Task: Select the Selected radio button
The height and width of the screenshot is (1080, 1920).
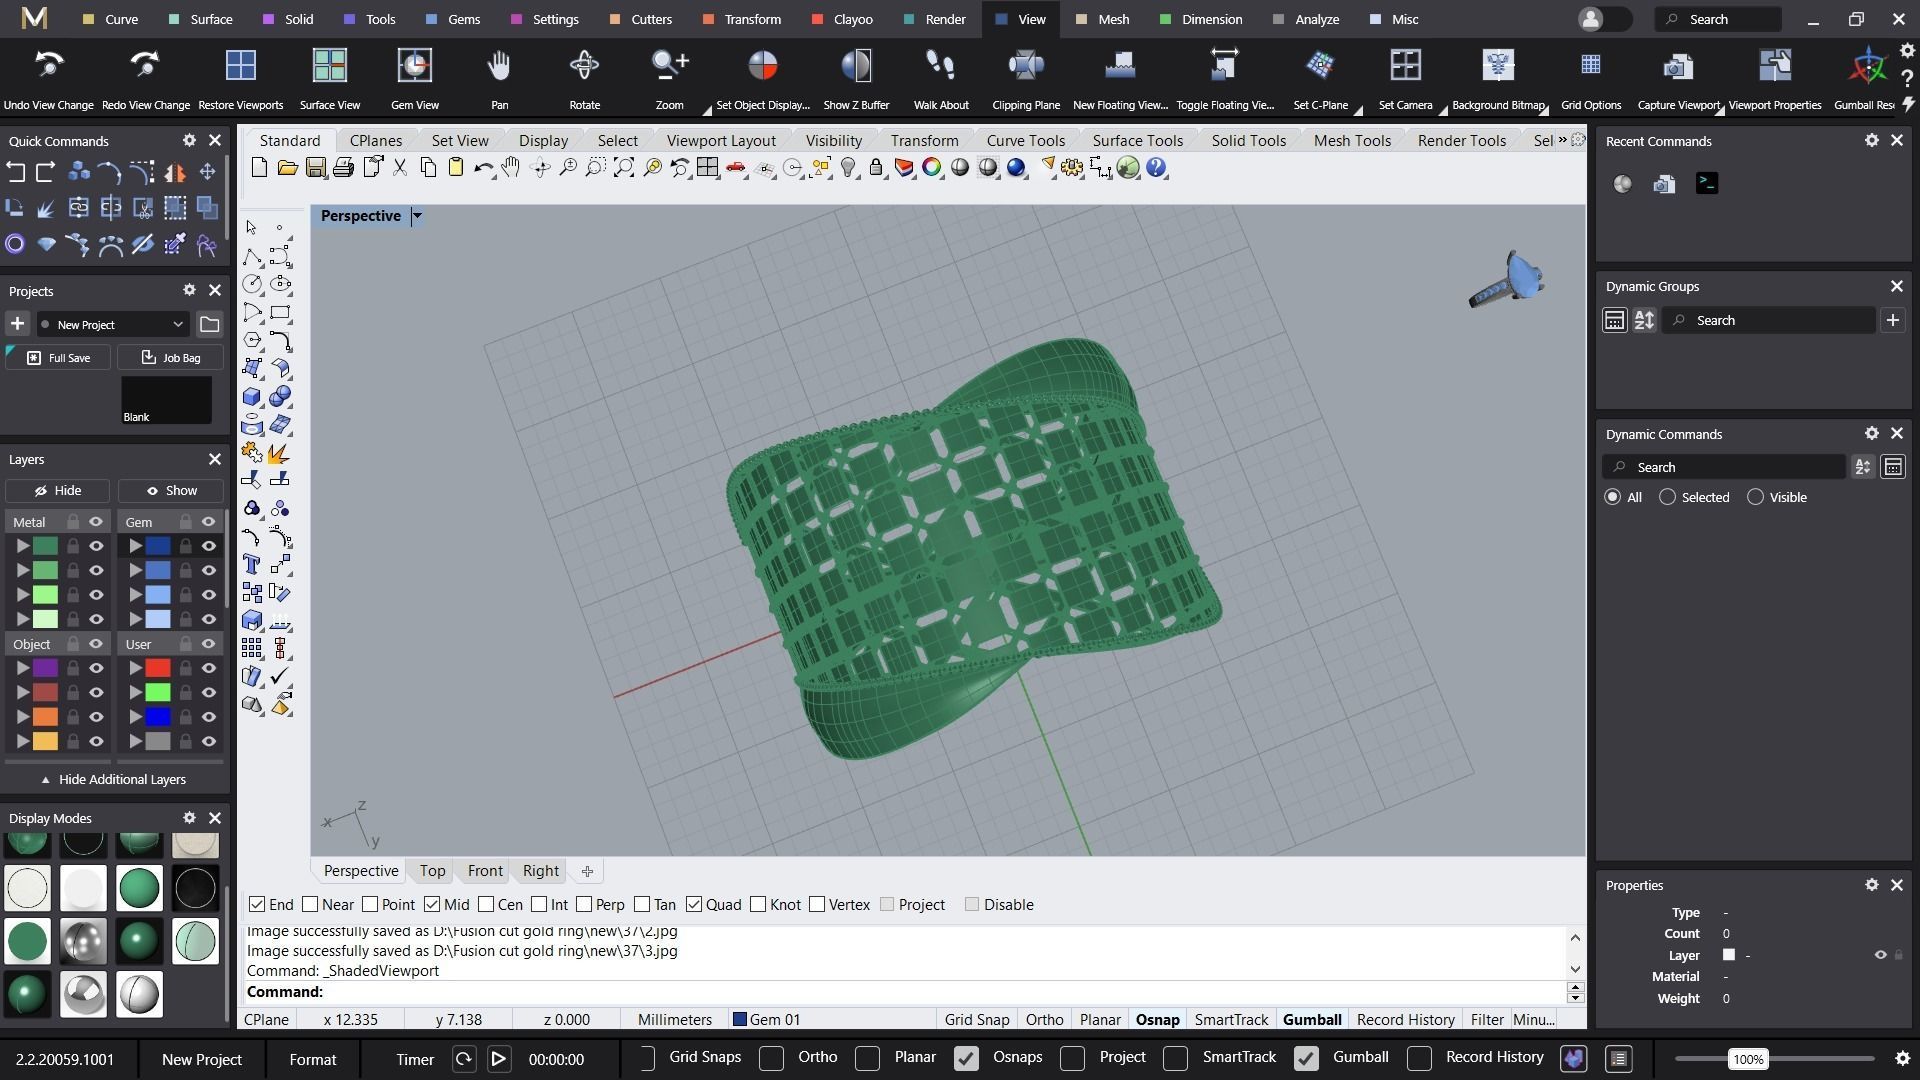Action: [x=1667, y=497]
